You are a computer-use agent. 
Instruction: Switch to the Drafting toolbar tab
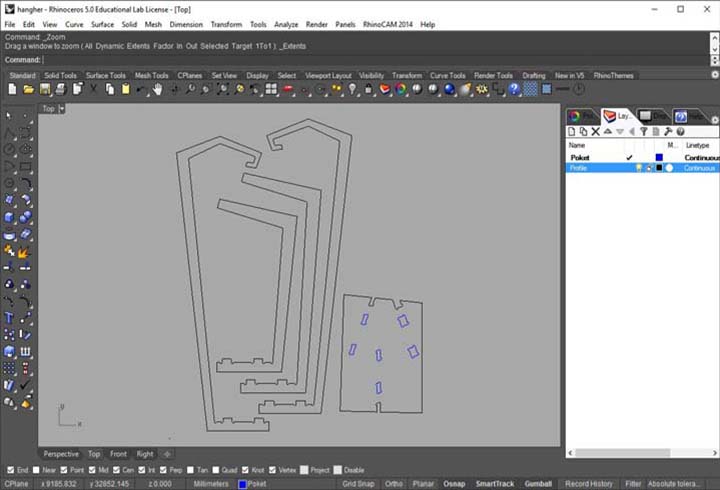[534, 75]
